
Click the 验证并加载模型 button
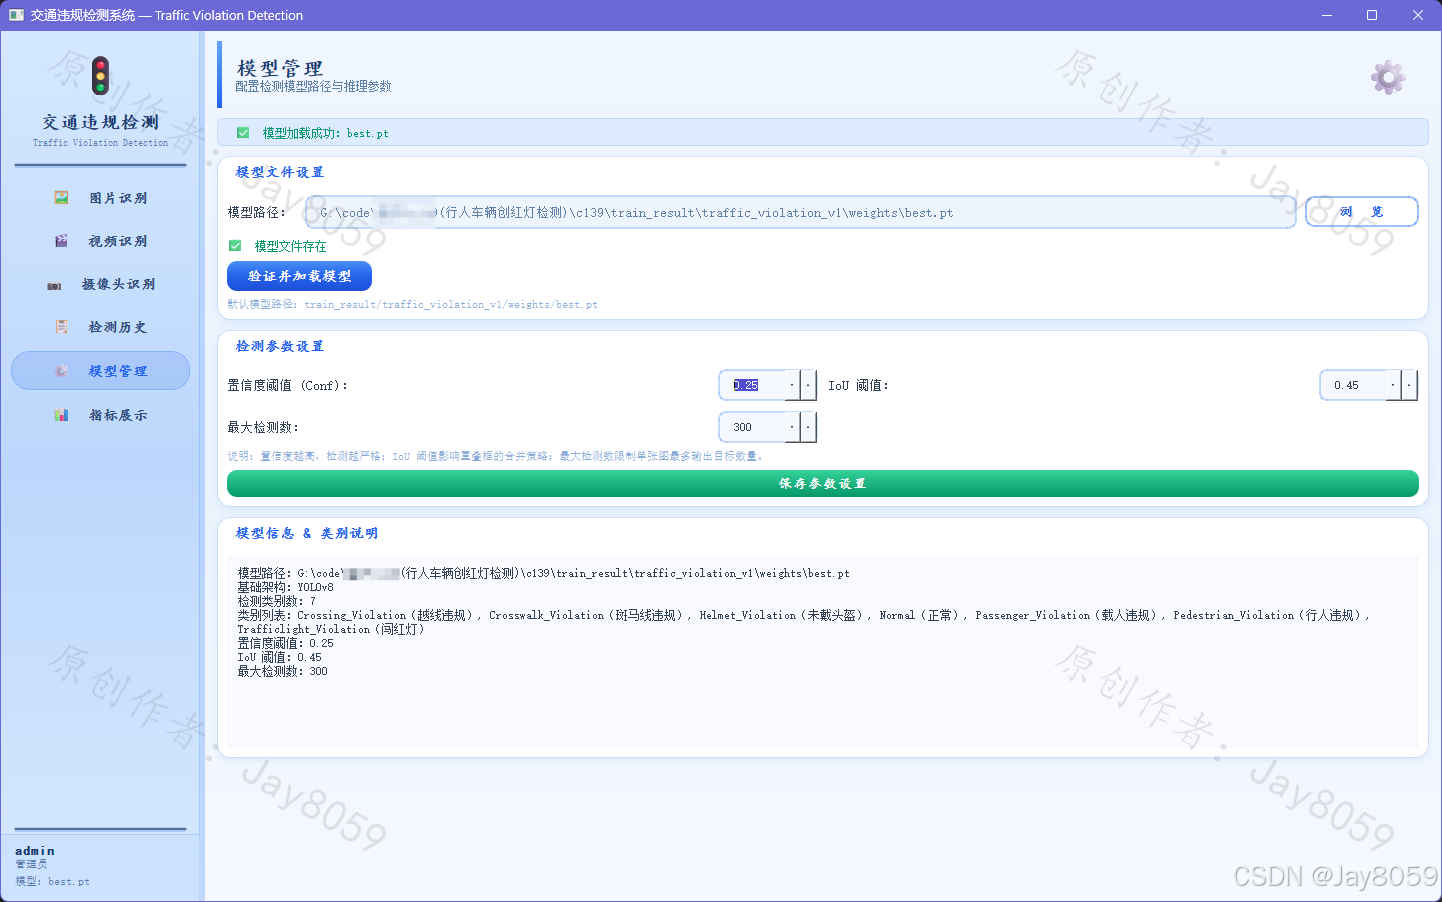tap(299, 276)
